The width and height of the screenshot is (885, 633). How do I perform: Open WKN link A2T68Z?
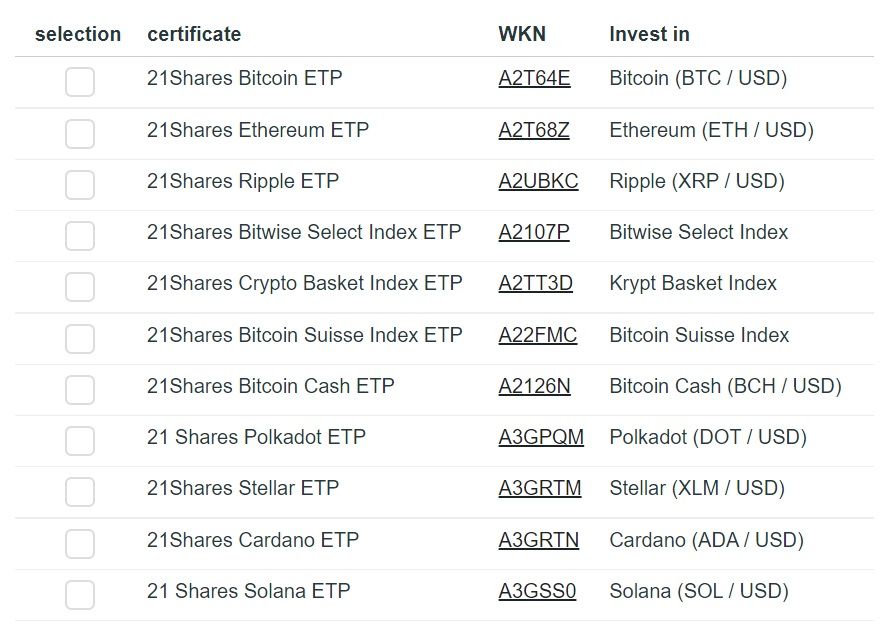click(x=533, y=130)
